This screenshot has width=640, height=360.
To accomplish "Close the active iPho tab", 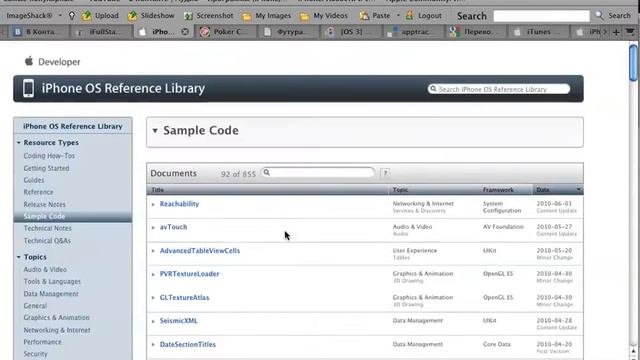I will coord(185,32).
